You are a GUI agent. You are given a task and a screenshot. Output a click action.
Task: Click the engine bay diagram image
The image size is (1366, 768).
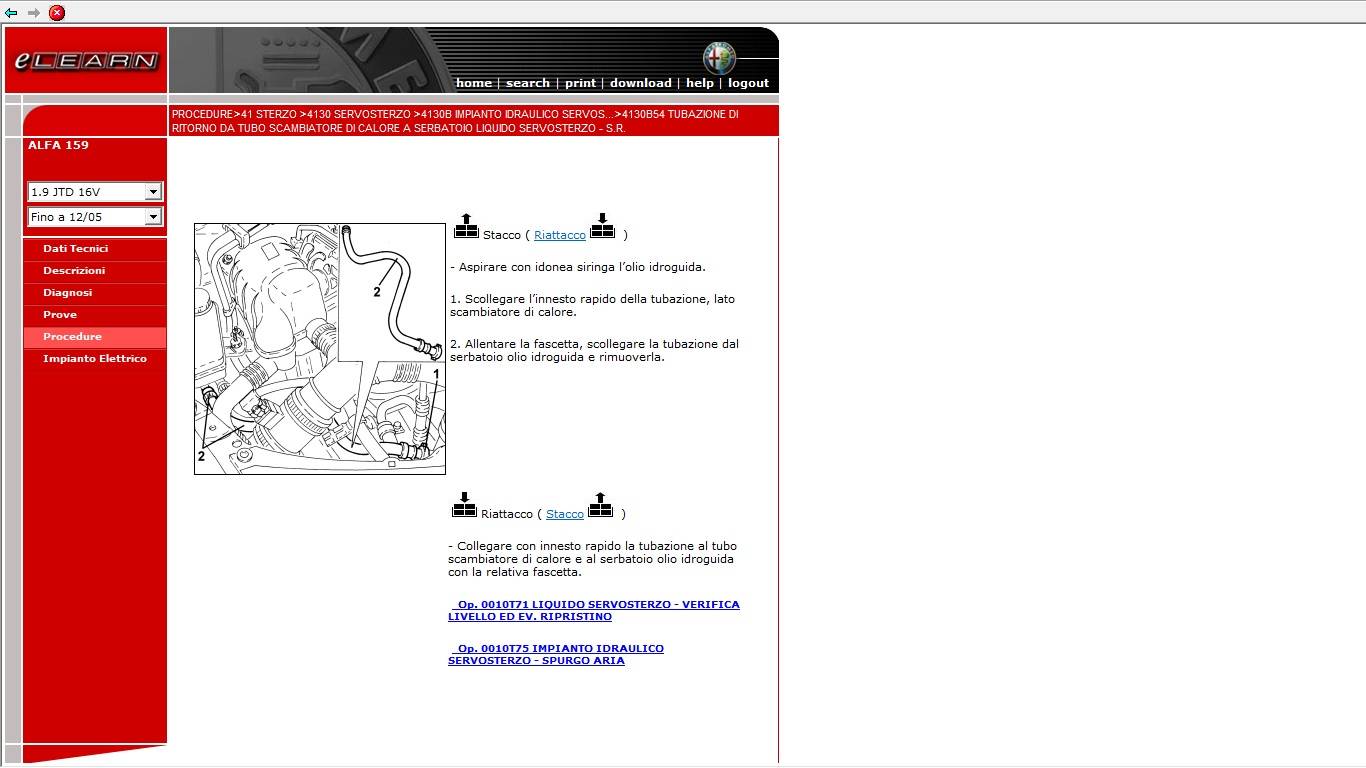pyautogui.click(x=319, y=348)
